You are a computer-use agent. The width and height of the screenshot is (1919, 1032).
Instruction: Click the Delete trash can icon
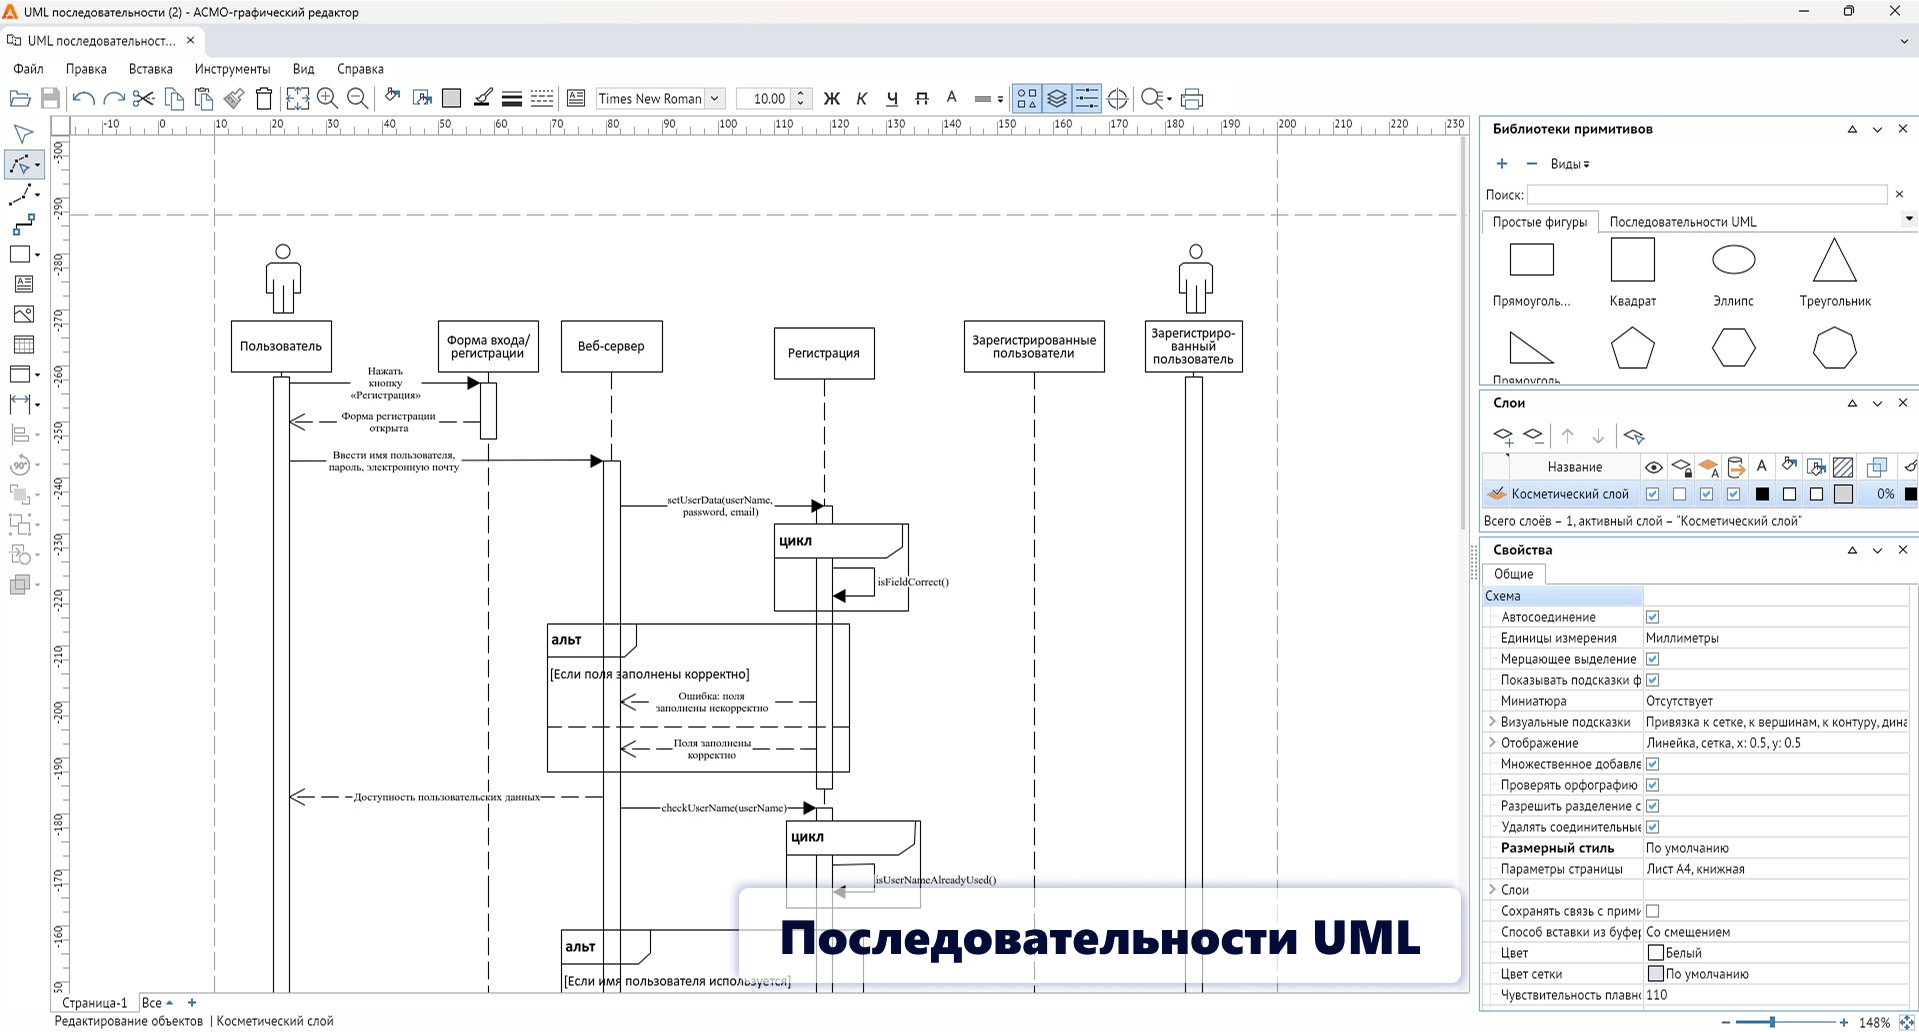pos(264,98)
